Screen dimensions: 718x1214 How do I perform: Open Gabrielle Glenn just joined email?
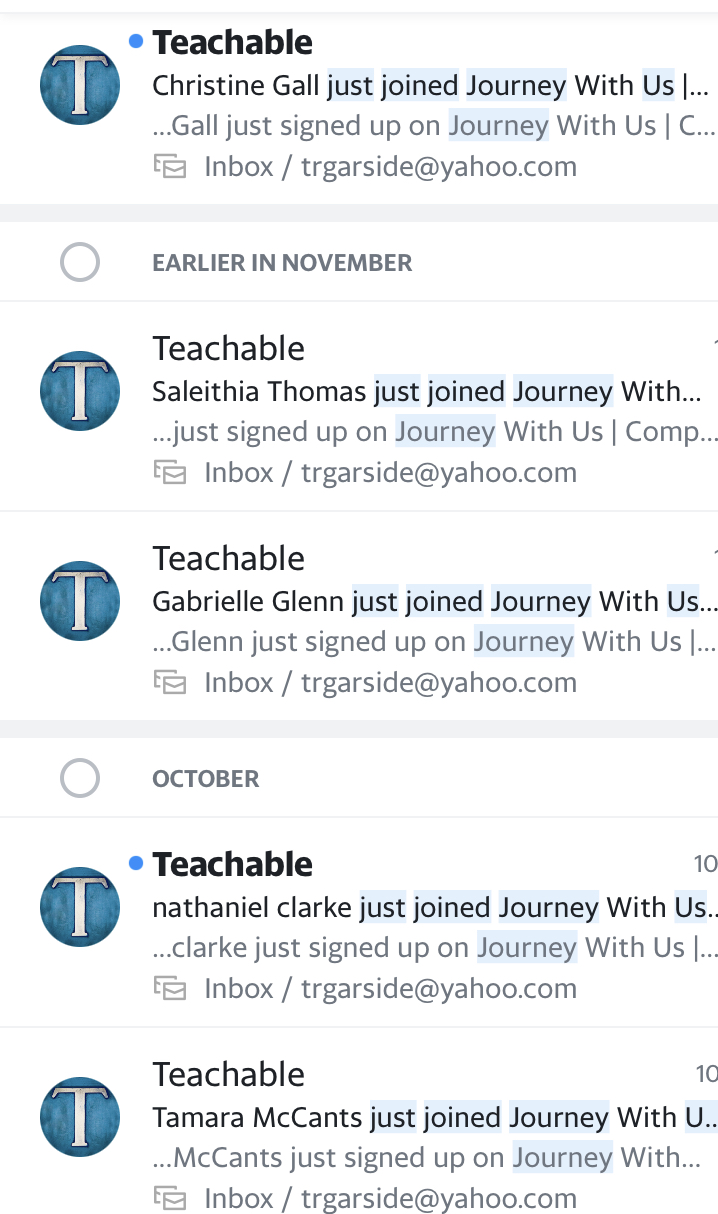(x=359, y=617)
